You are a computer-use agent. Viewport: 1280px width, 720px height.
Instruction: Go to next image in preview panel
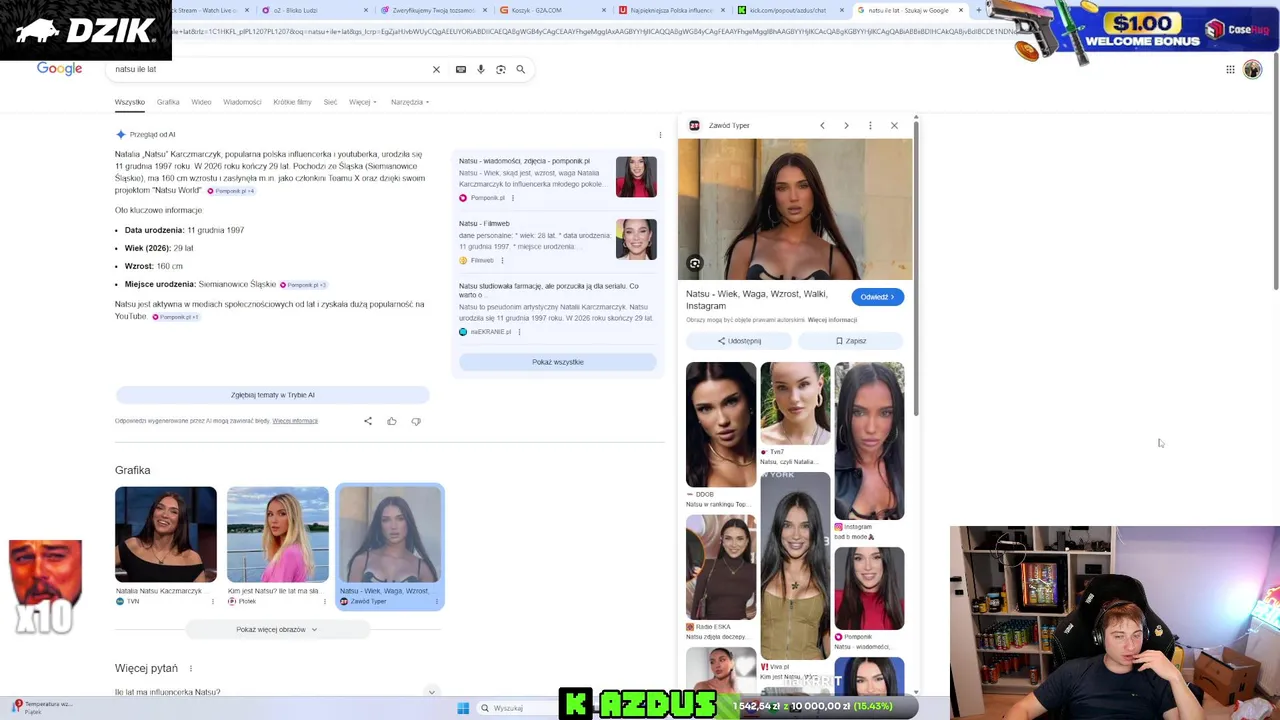point(846,125)
